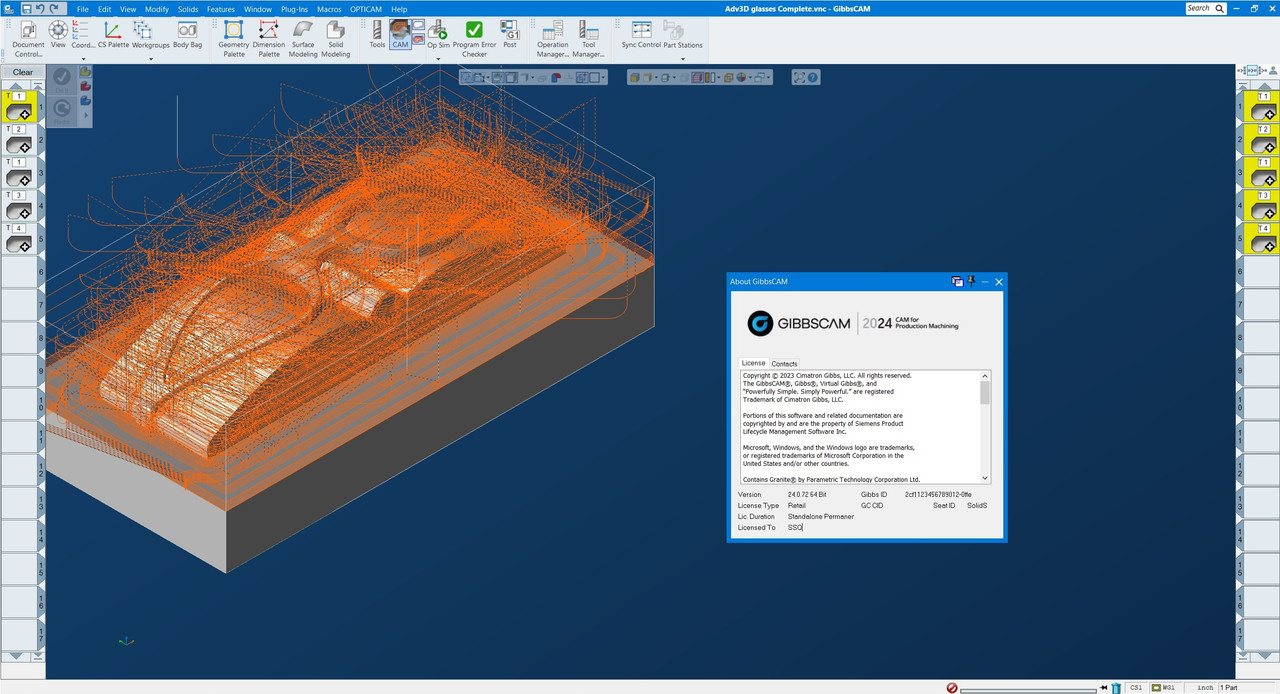The height and width of the screenshot is (694, 1280).
Task: Open the Plug-Ins menu
Action: (294, 9)
